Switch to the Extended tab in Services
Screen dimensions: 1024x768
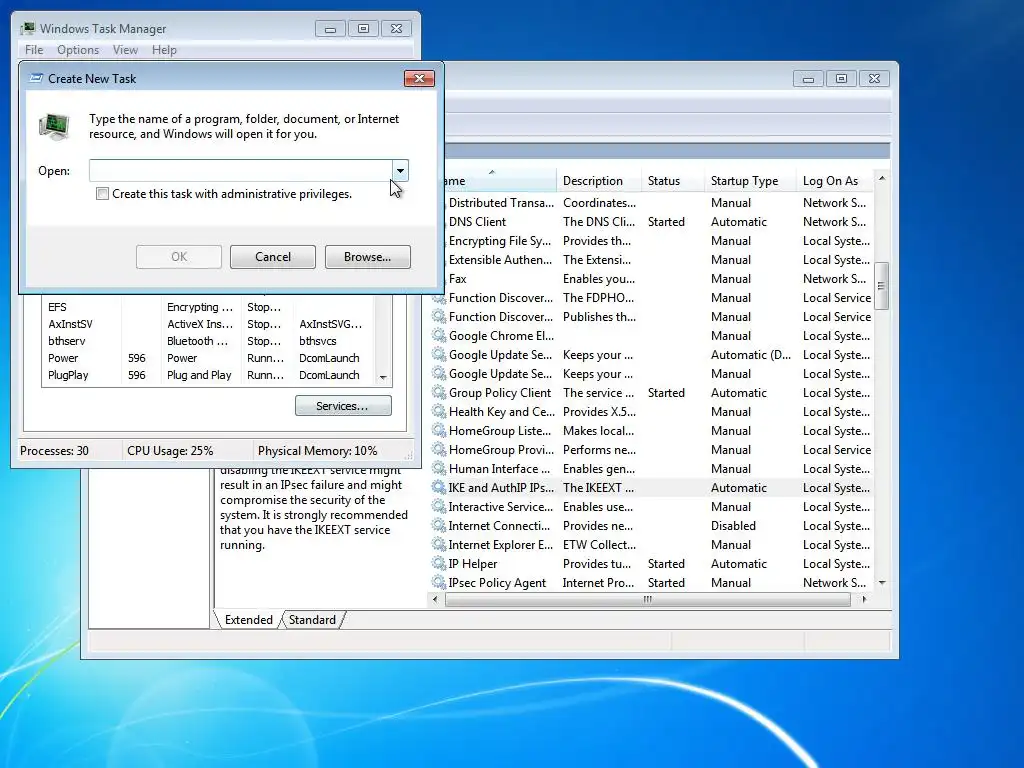pyautogui.click(x=248, y=620)
